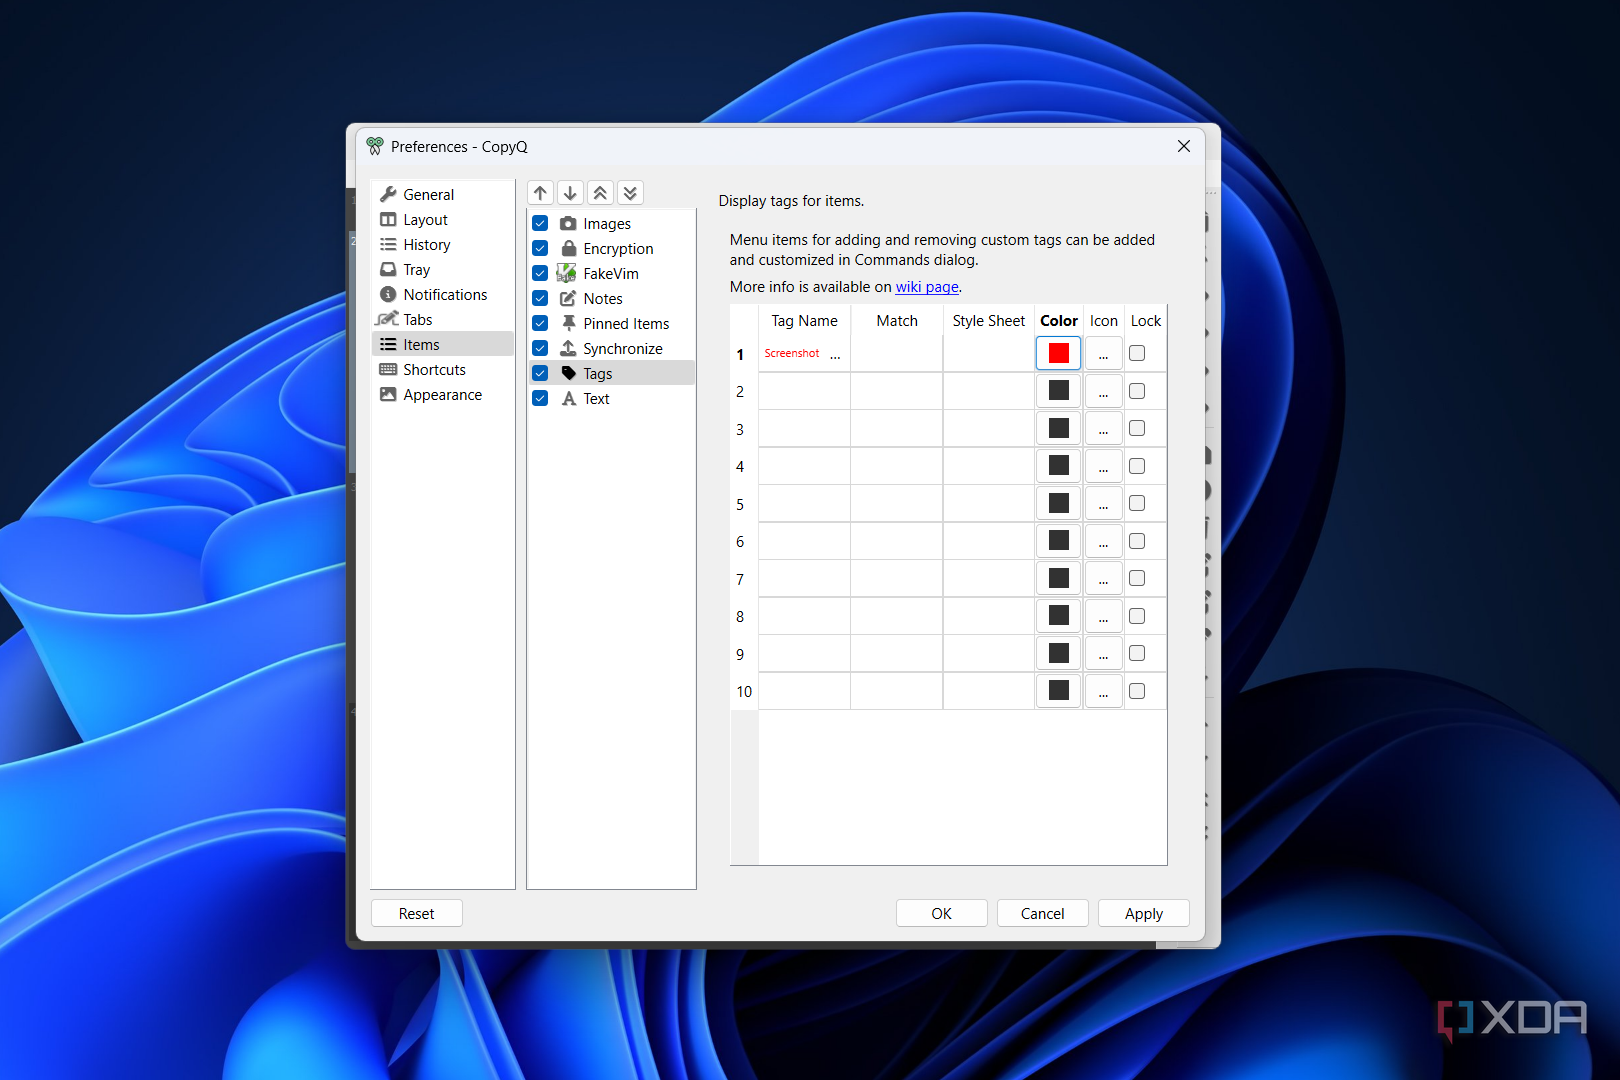Select the Text letter icon
The image size is (1620, 1080).
(568, 398)
